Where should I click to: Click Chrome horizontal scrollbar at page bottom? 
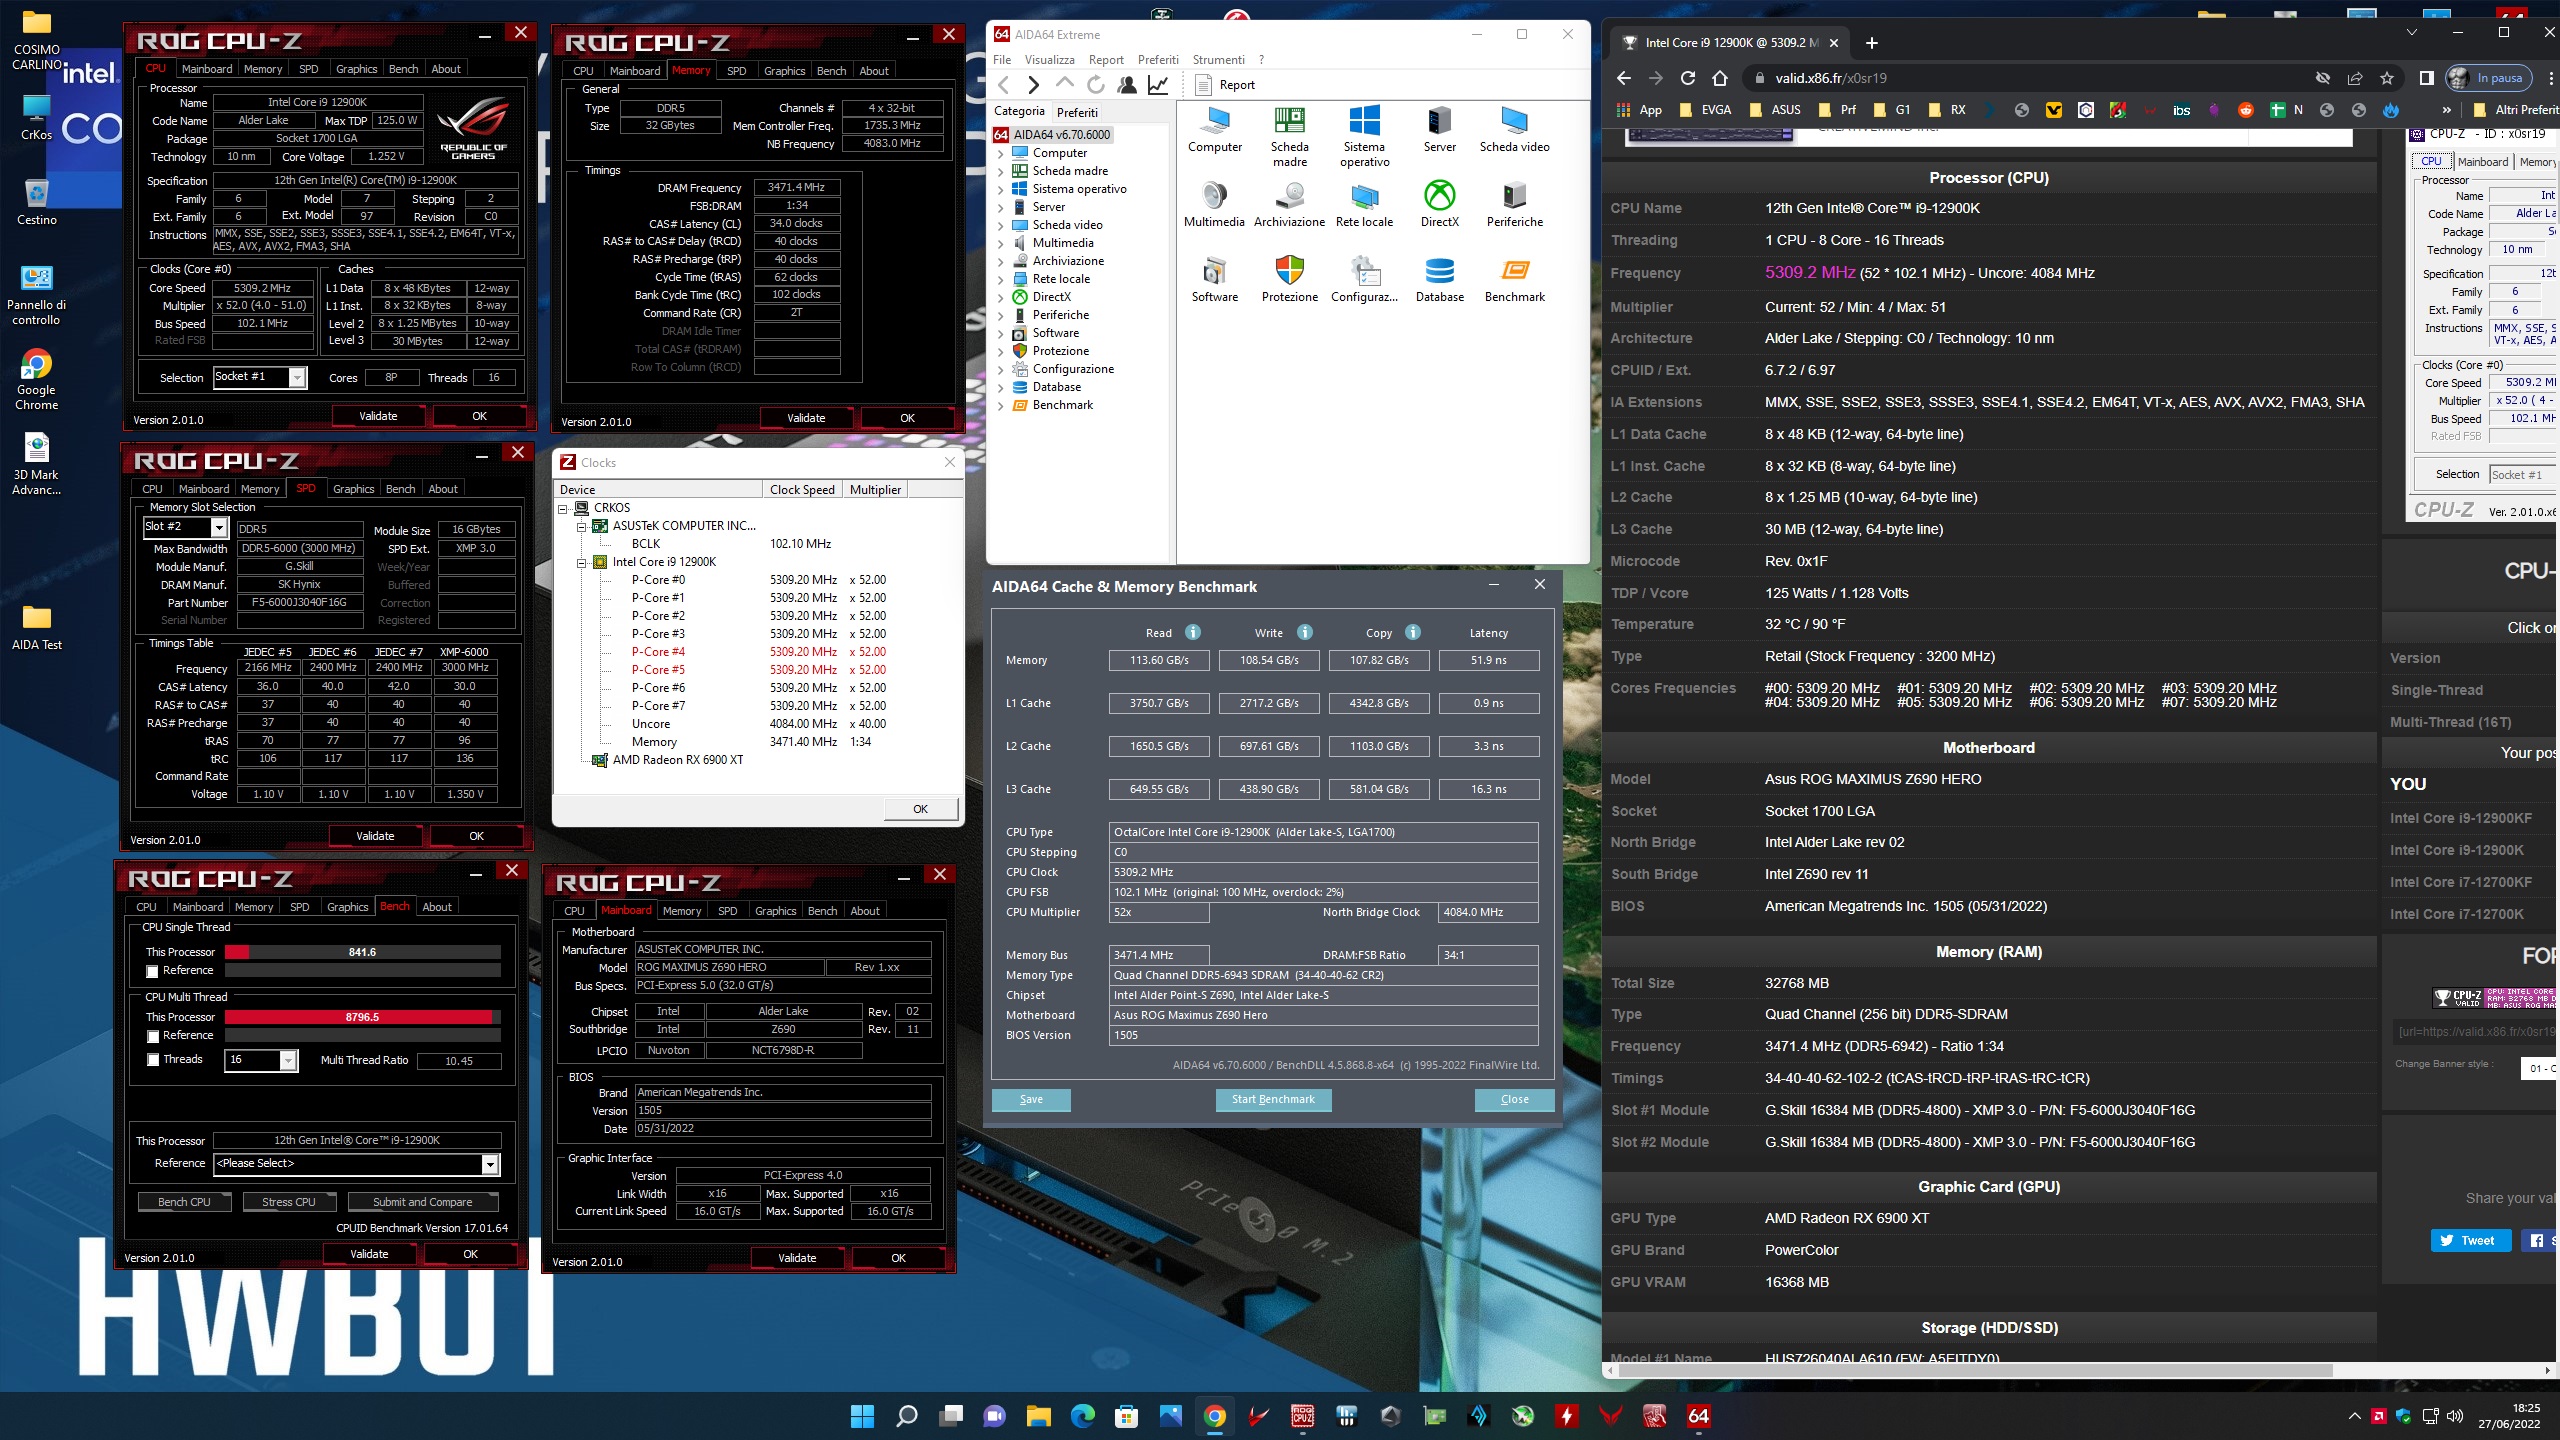point(1975,1370)
